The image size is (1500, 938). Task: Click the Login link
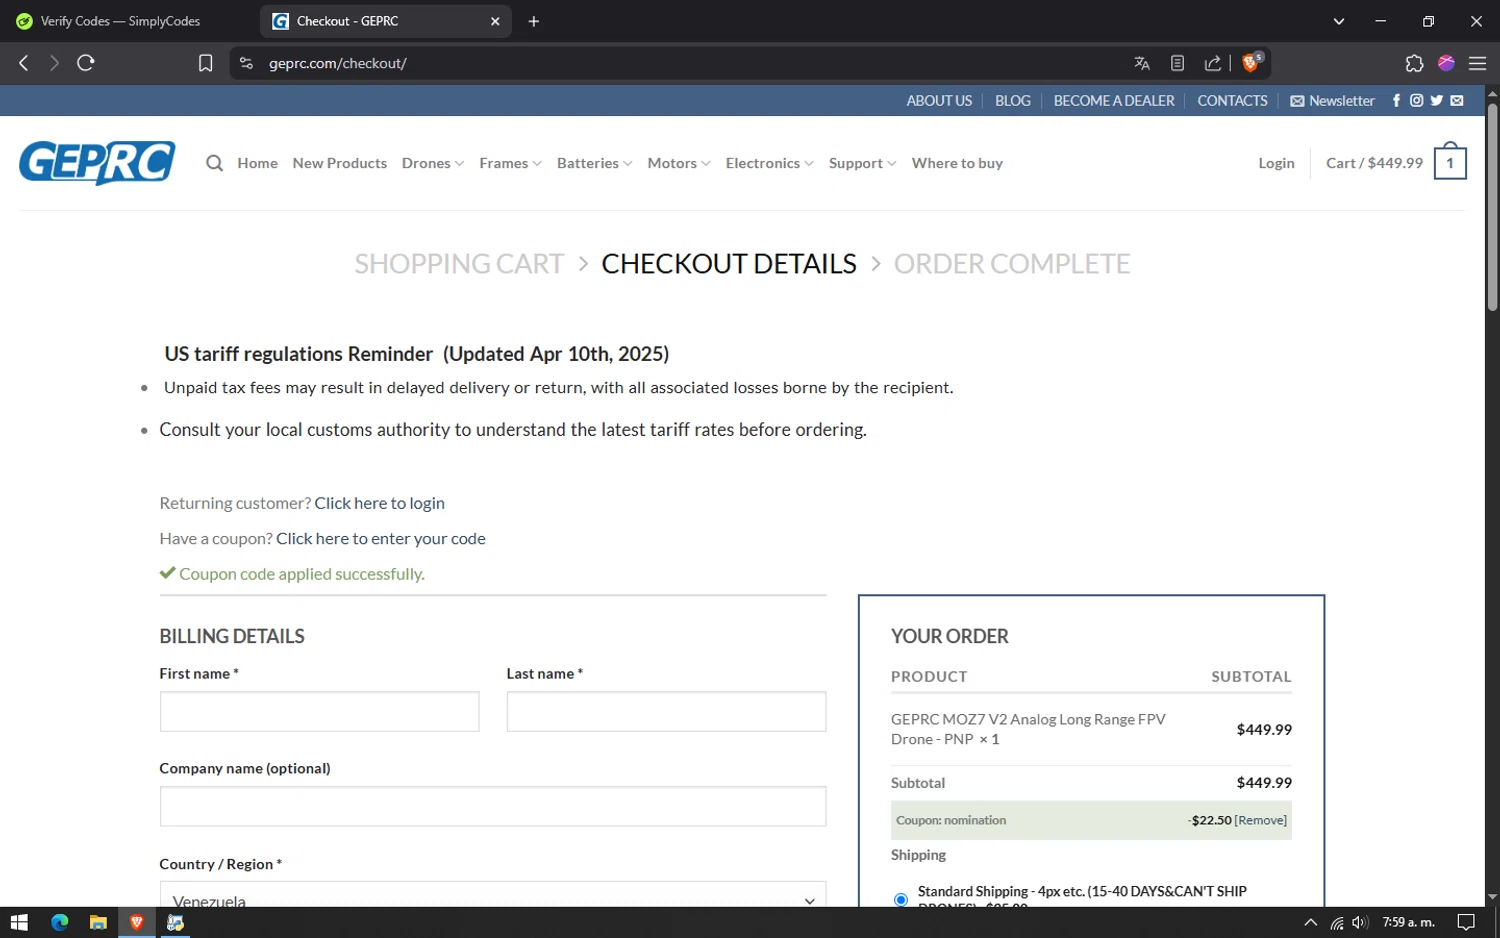pos(1276,163)
